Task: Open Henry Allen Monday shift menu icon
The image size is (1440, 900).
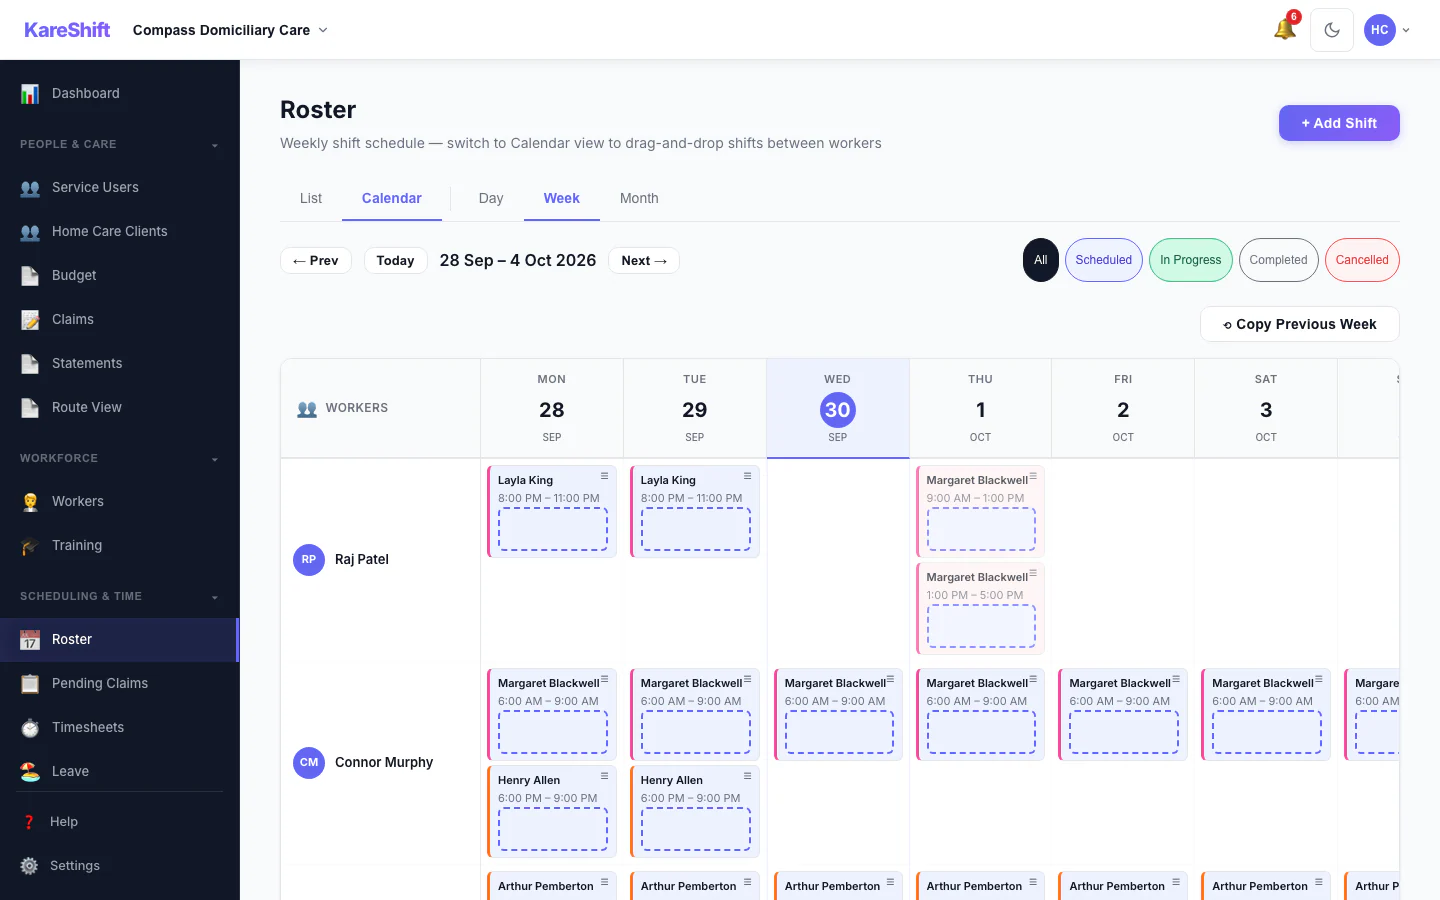Action: (604, 776)
